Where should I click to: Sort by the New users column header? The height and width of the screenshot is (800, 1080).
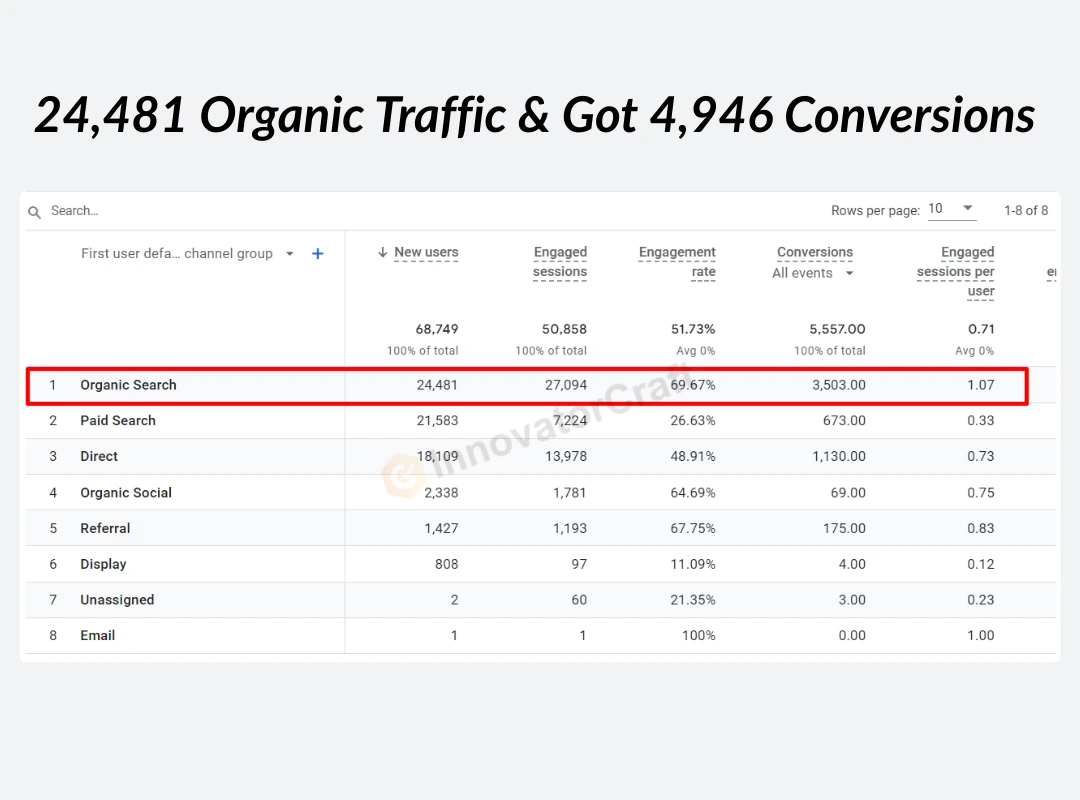point(426,253)
